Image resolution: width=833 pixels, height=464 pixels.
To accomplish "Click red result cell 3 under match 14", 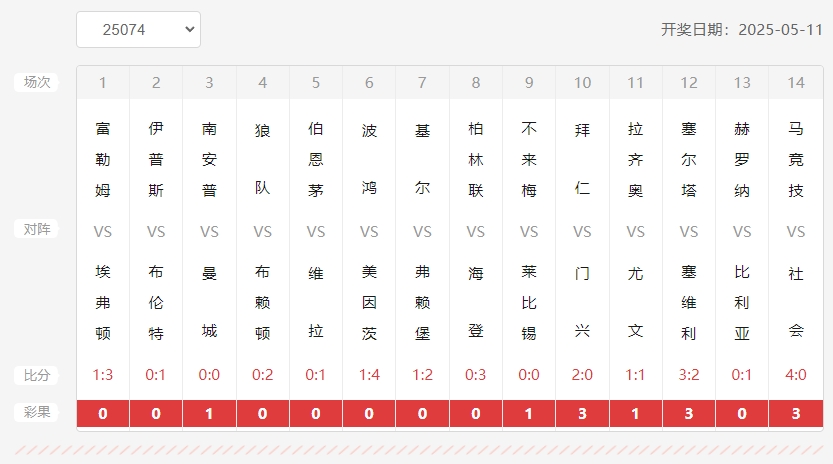I will coord(796,414).
